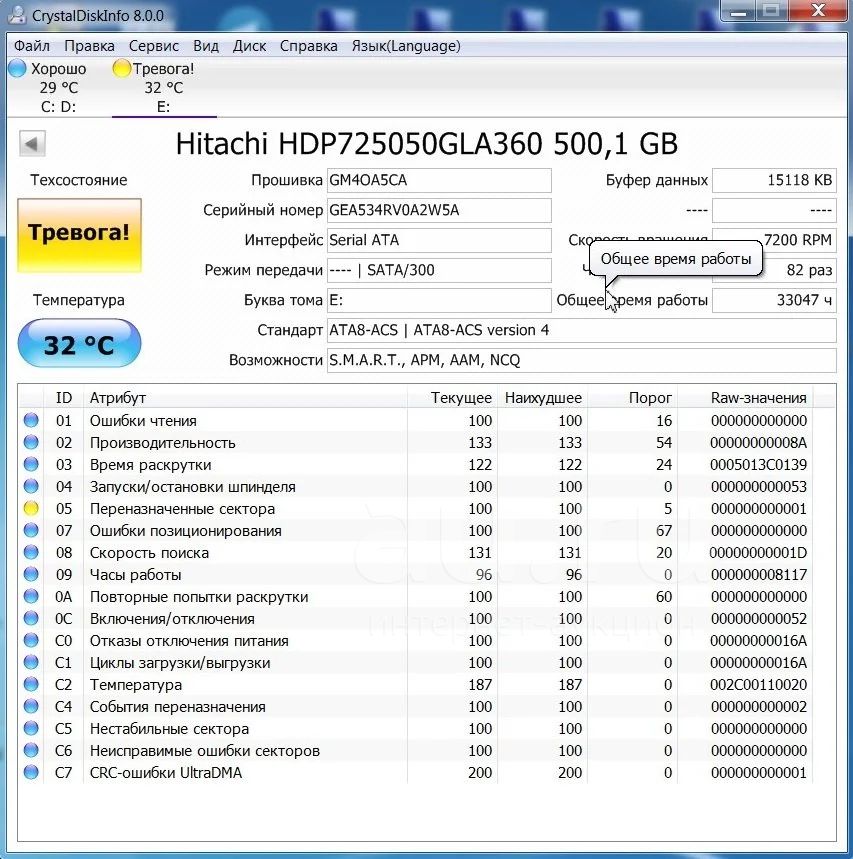853x859 pixels.
Task: Open the Язык(Language) menu
Action: [x=405, y=46]
